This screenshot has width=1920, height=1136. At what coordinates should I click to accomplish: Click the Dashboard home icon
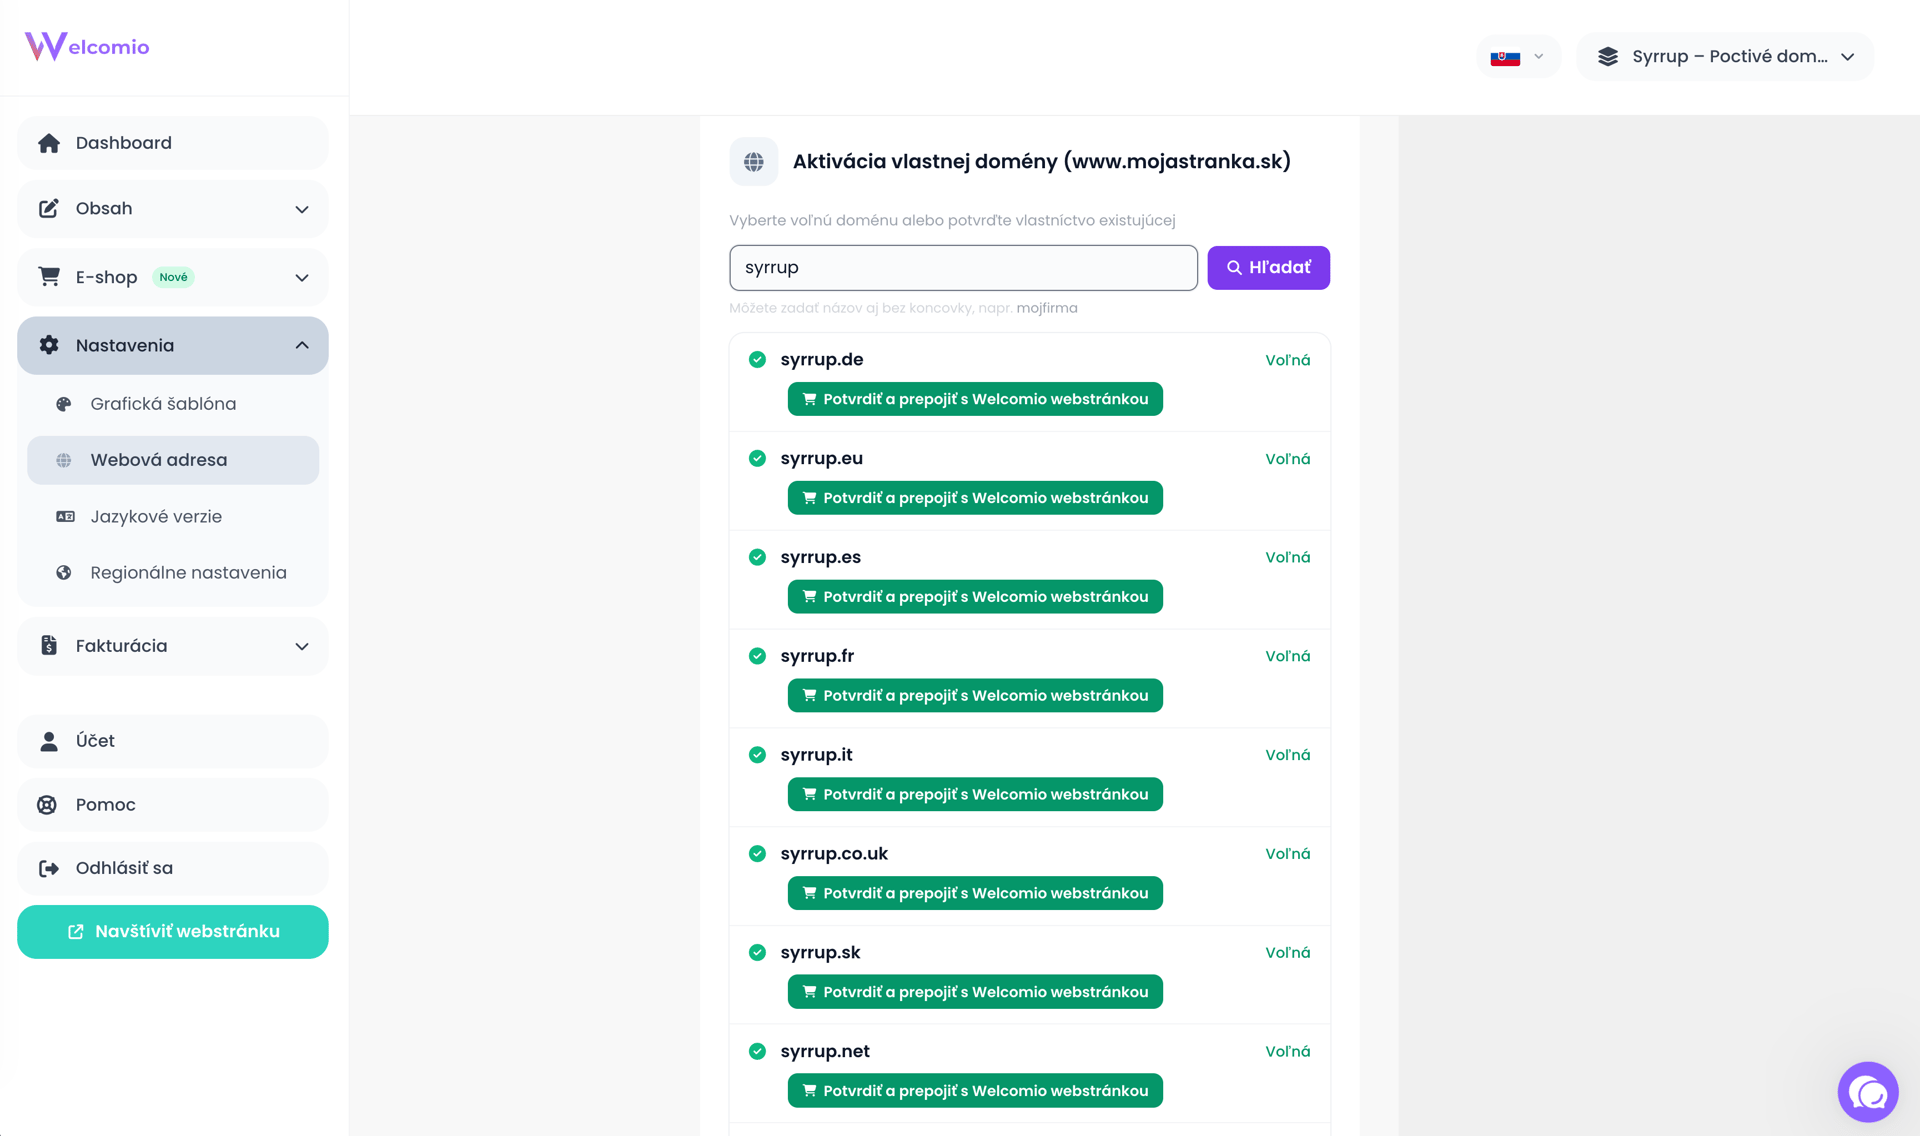49,143
